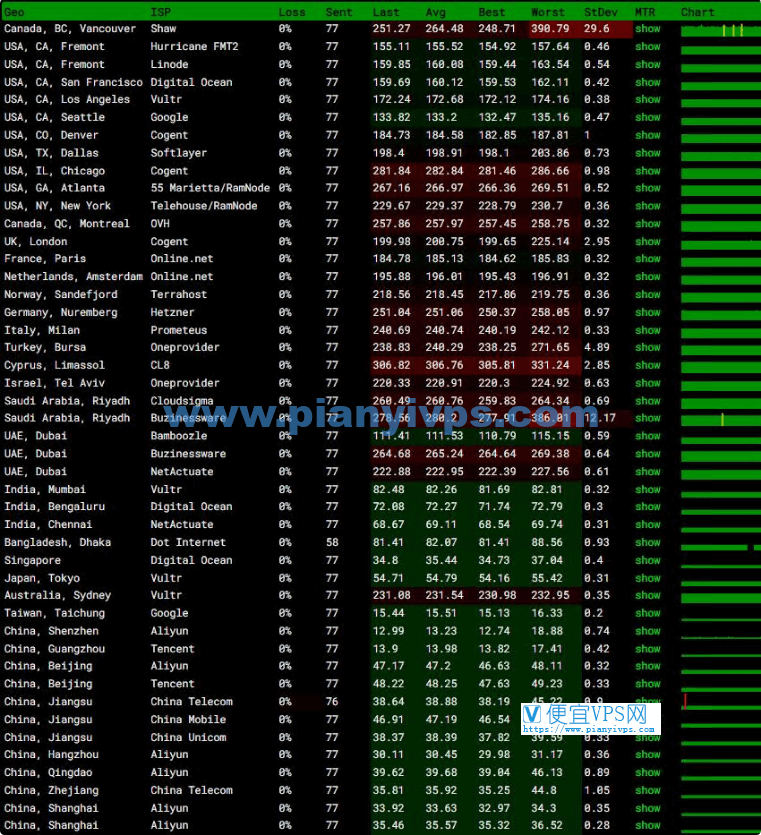Click 'show' link for Fremont Linode row
Image resolution: width=761 pixels, height=835 pixels.
(648, 64)
